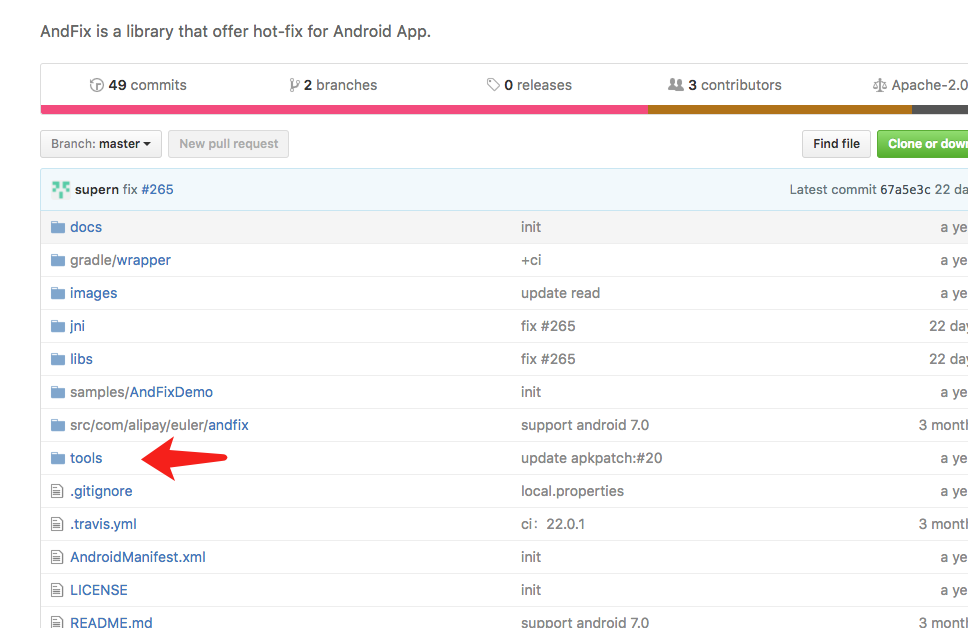968x628 pixels.
Task: Click the branches fork icon
Action: click(294, 85)
